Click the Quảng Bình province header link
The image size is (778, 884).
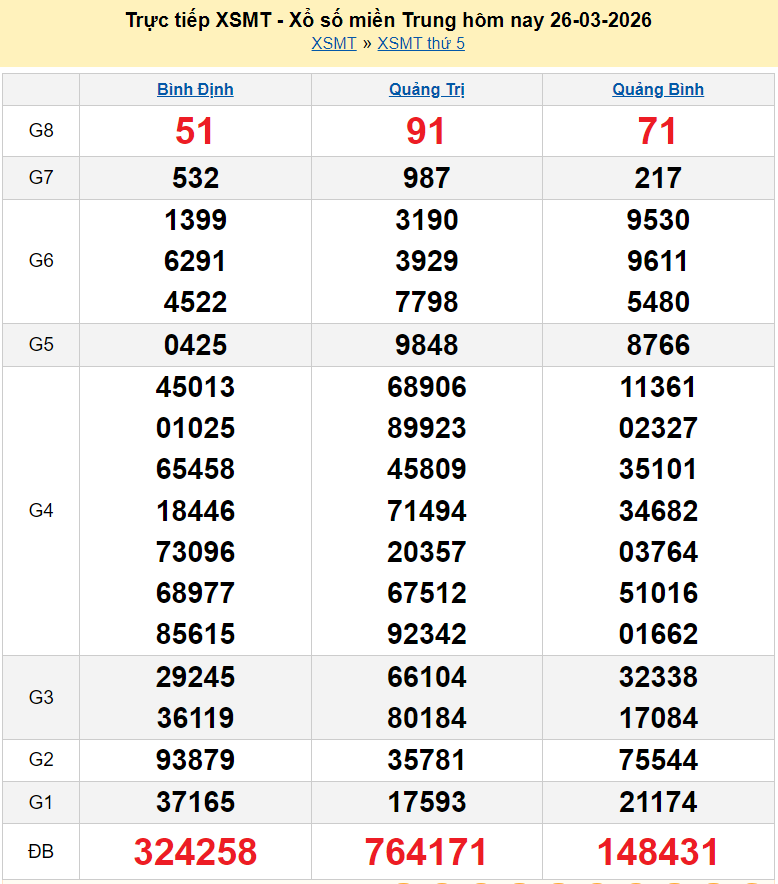(x=658, y=89)
